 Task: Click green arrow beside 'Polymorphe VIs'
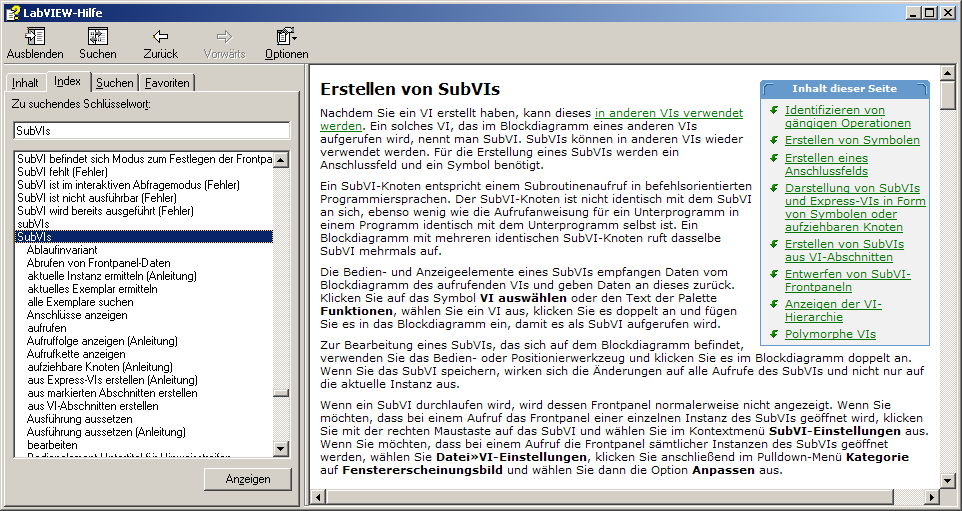tap(774, 334)
